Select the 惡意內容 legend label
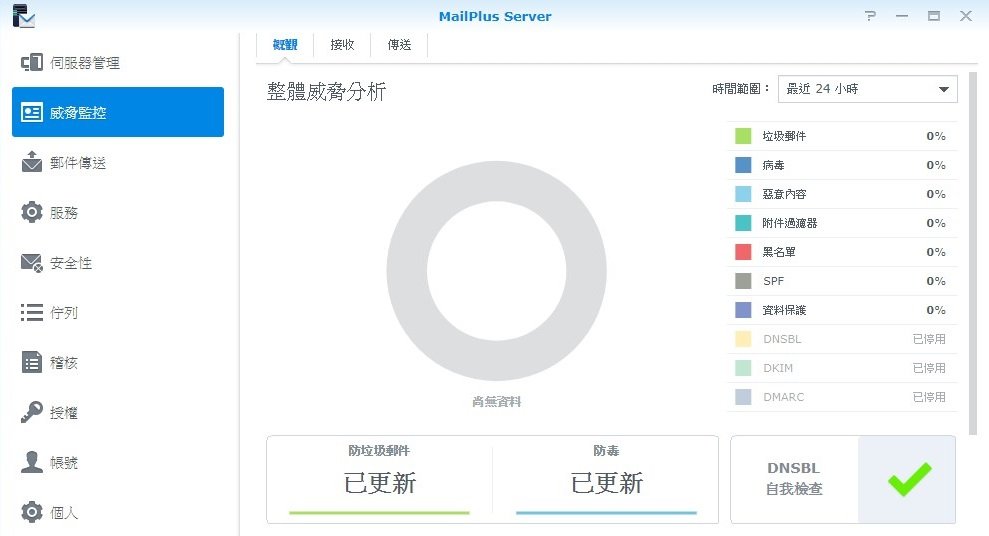The image size is (989, 536). pyautogui.click(x=784, y=194)
